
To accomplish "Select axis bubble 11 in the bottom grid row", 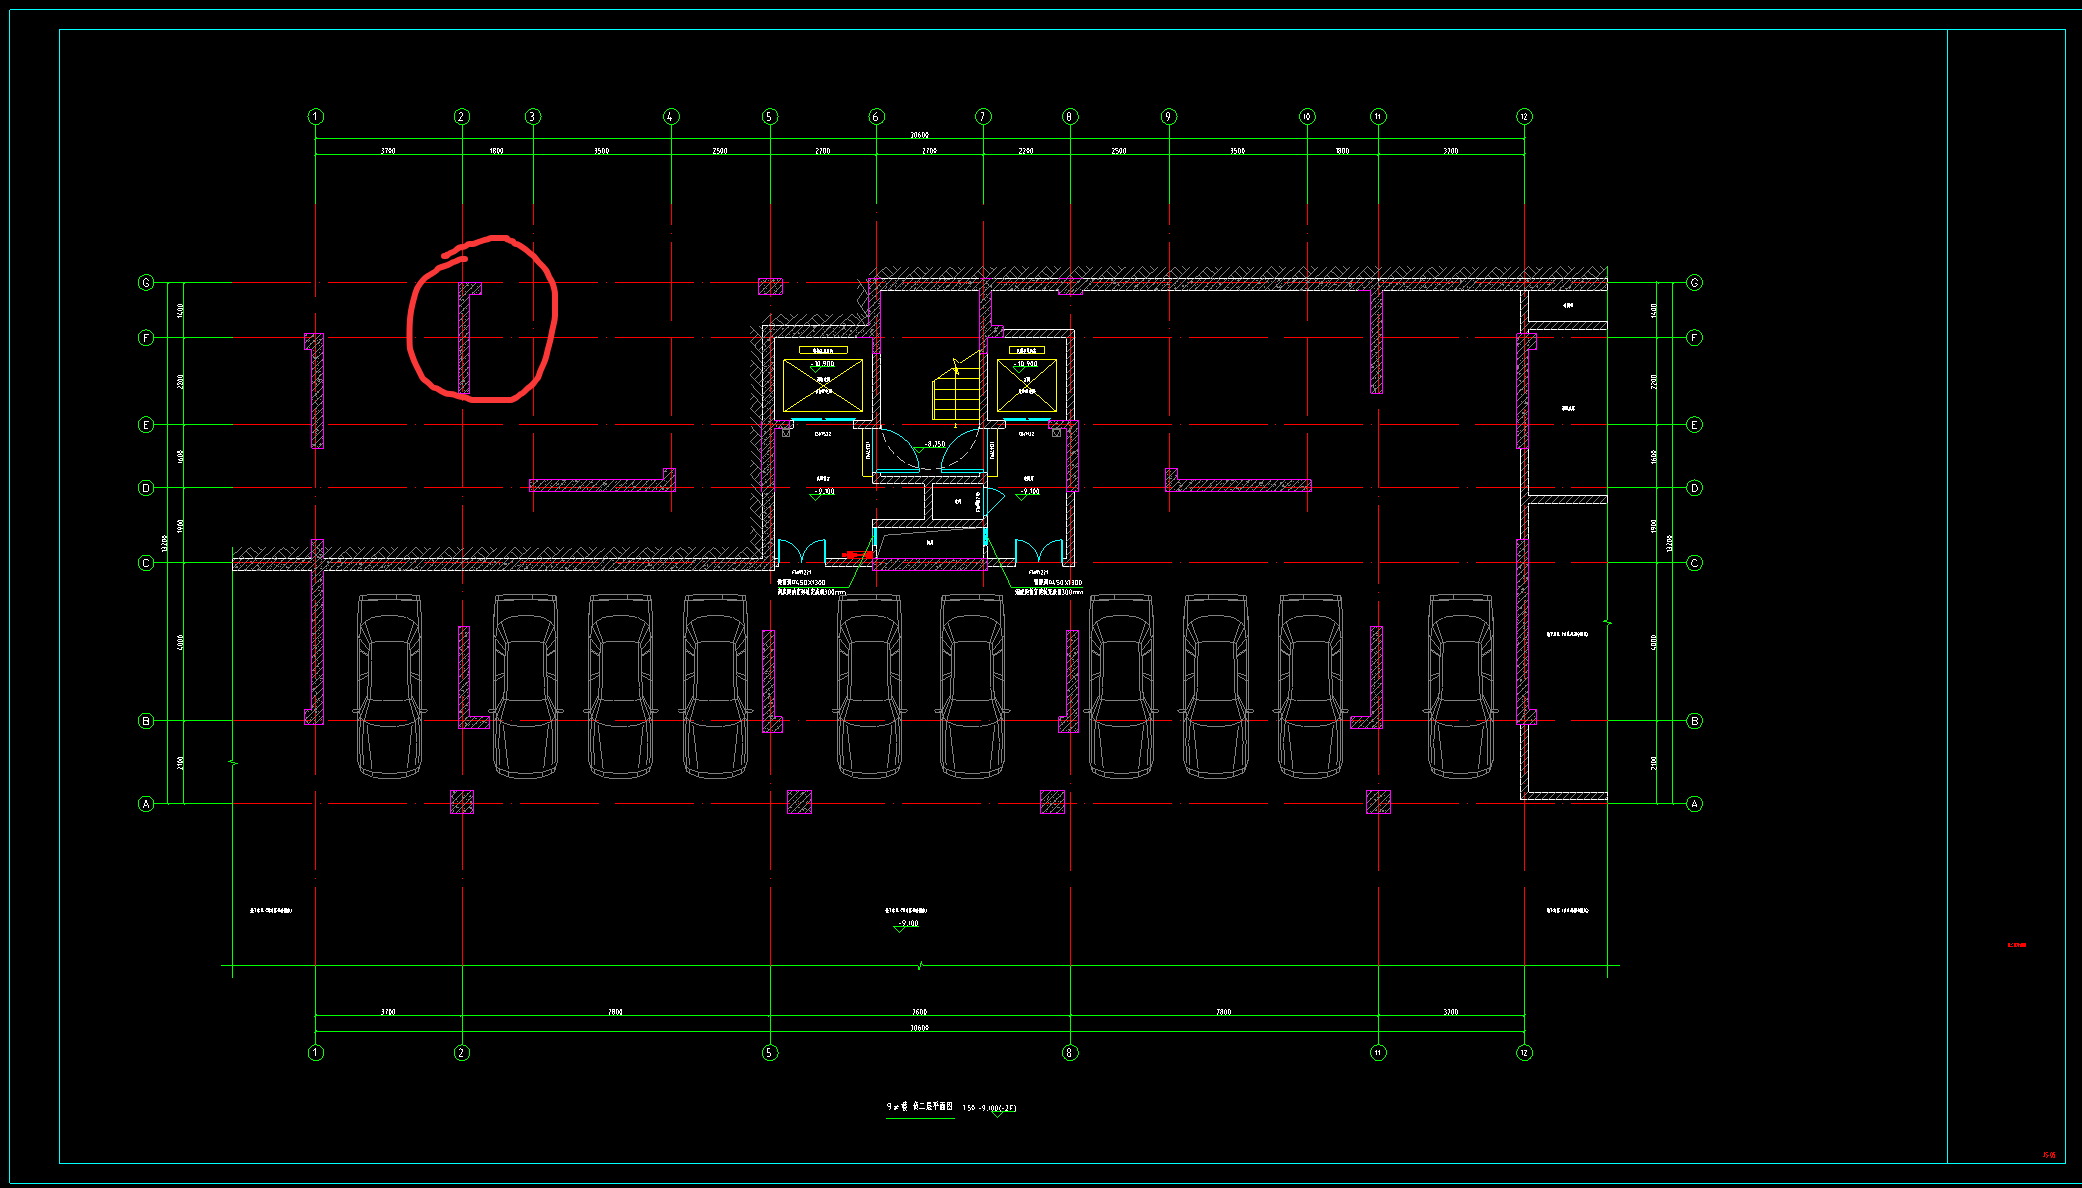I will [1378, 1052].
